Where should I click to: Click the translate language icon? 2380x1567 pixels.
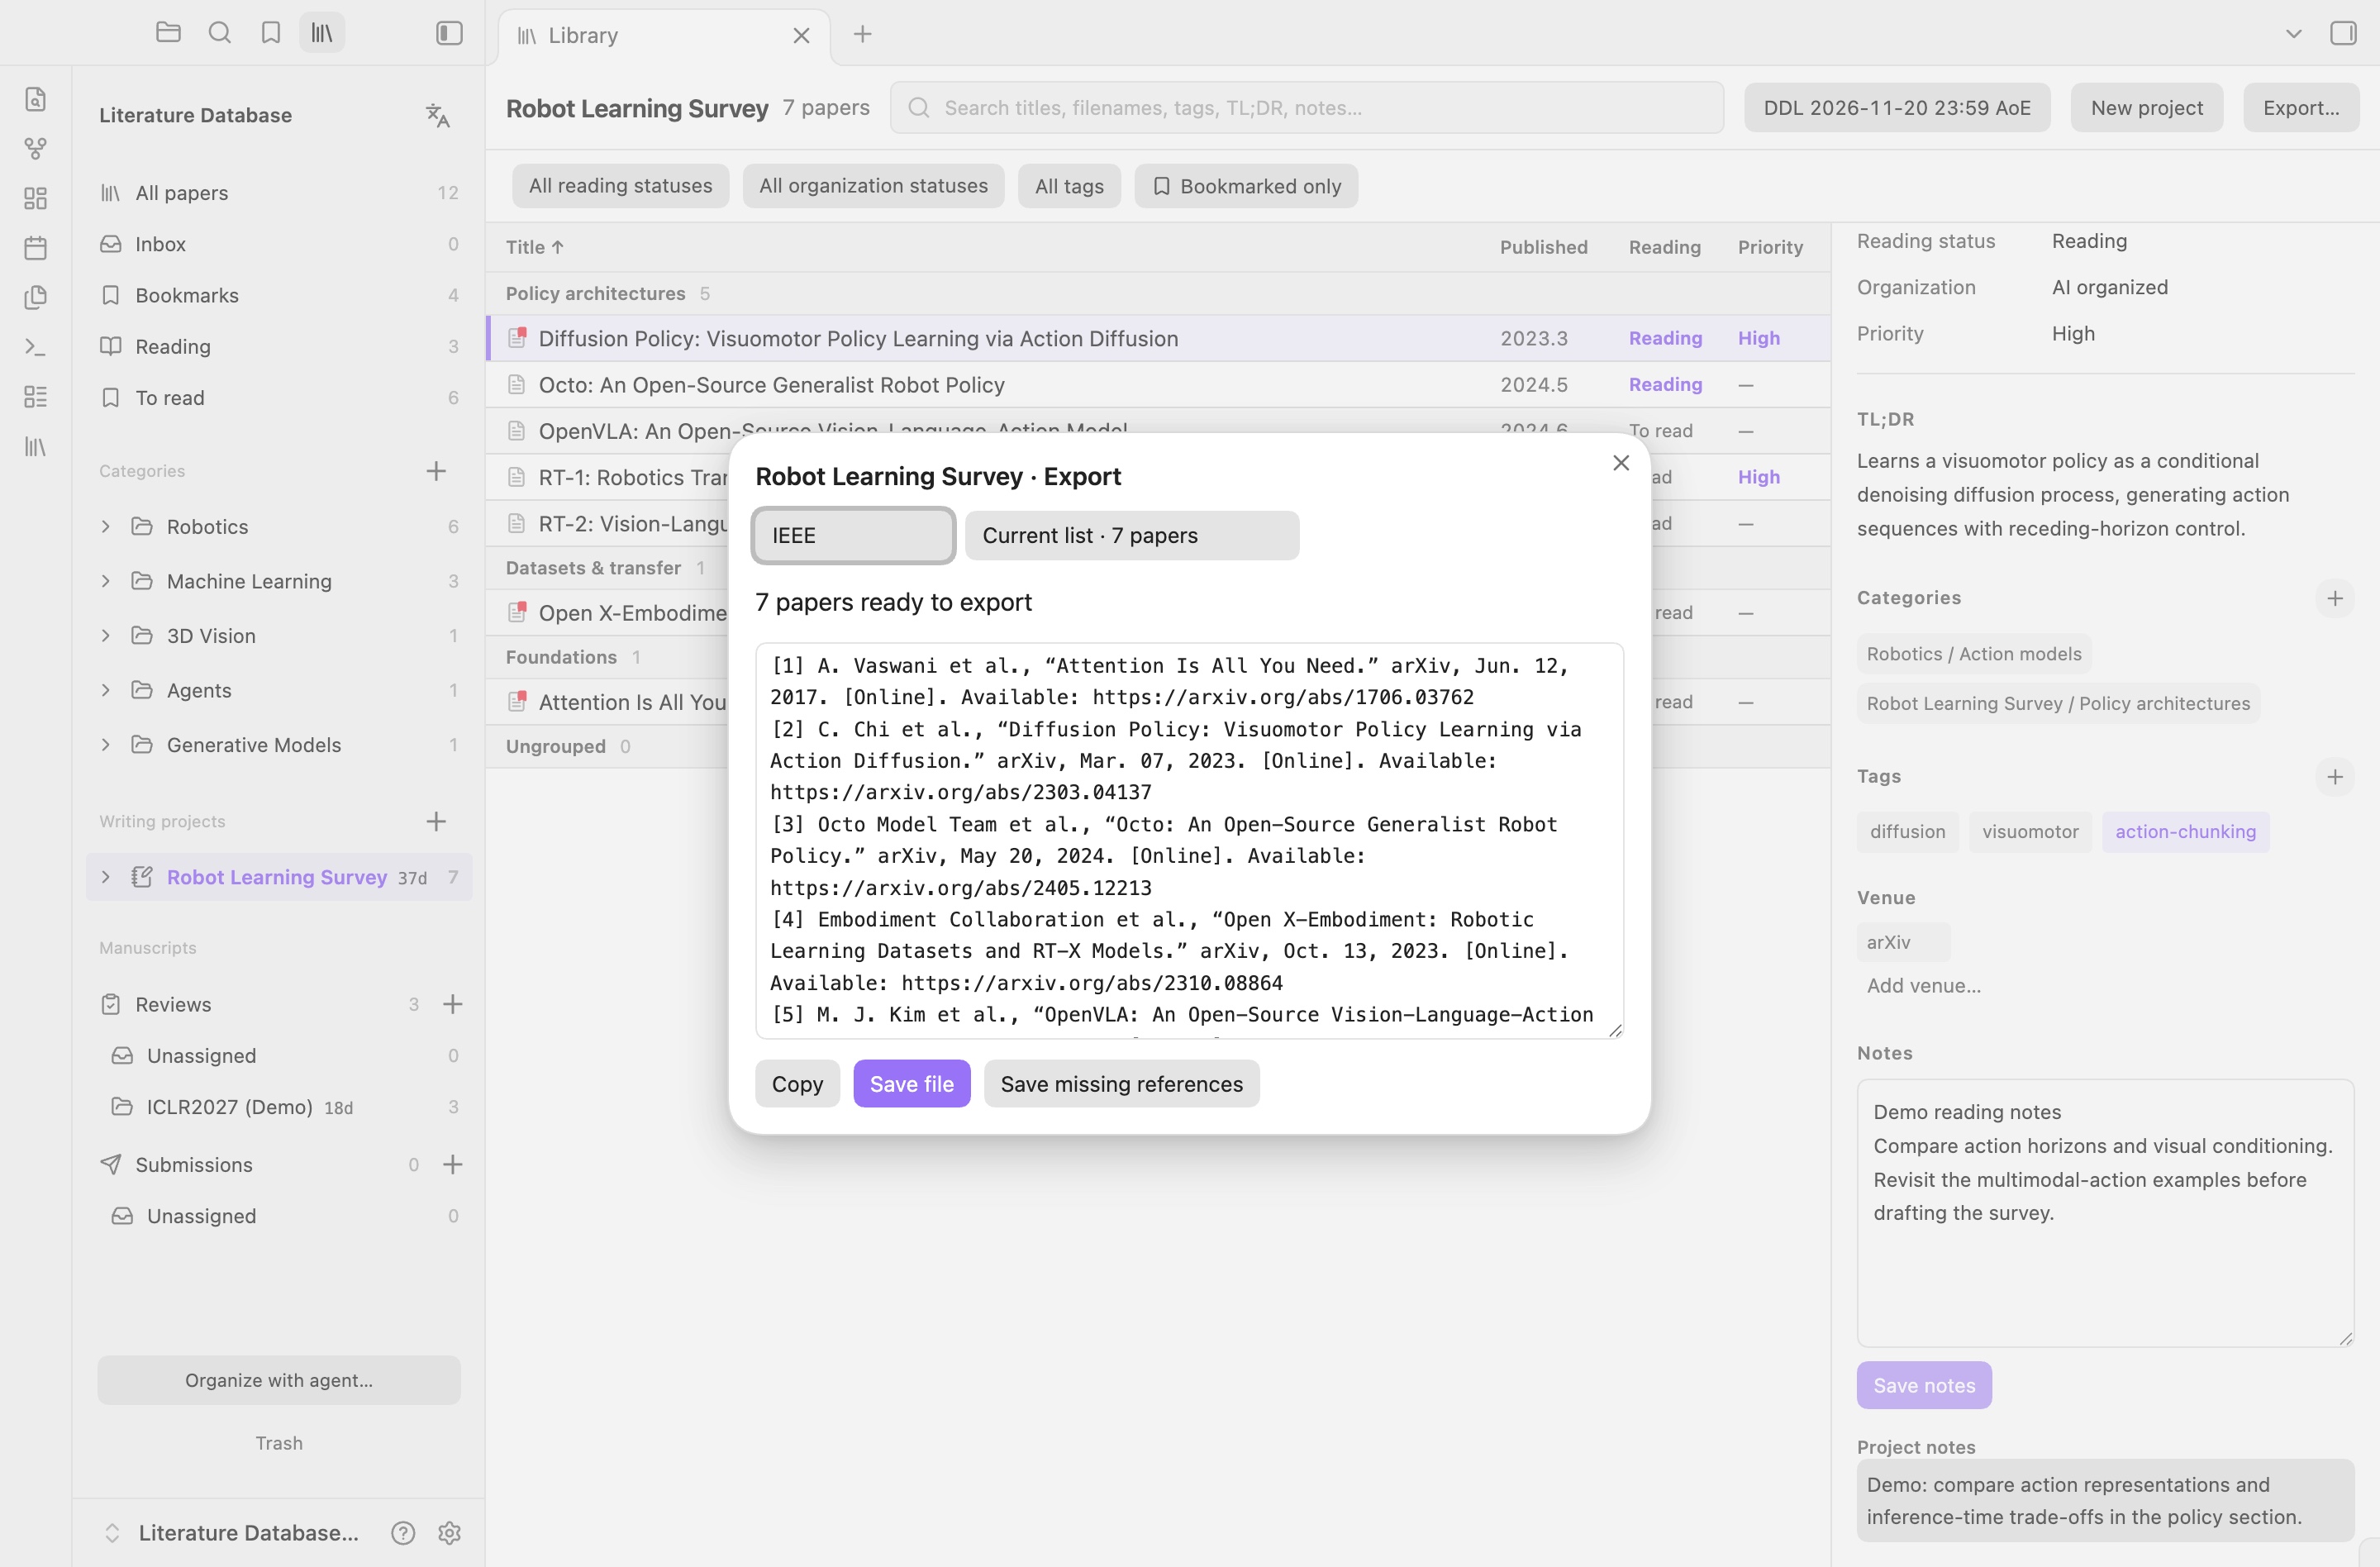coord(437,115)
